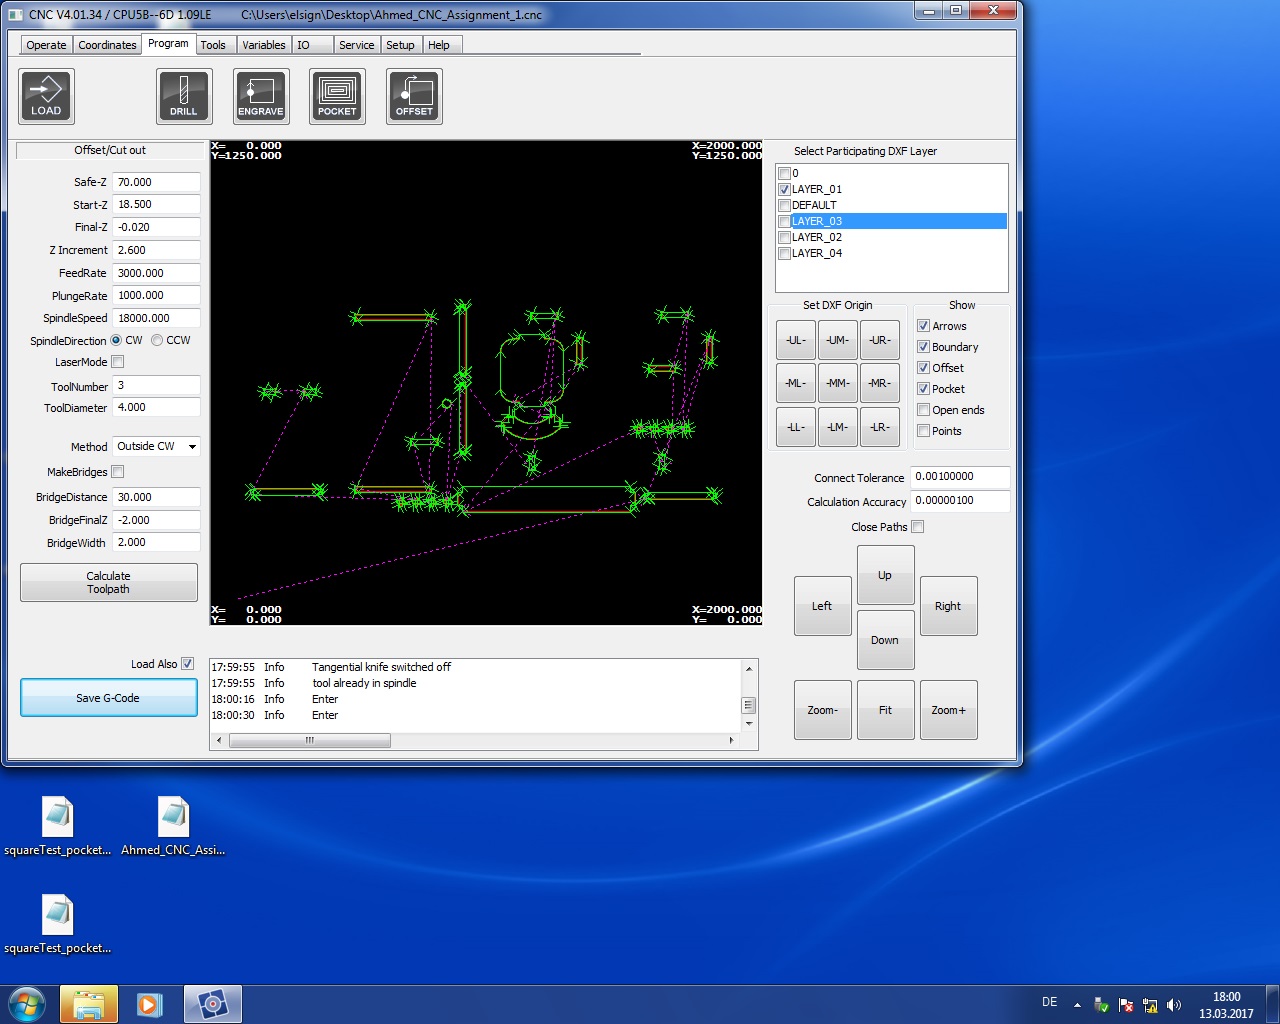Viewport: 1280px width, 1024px height.
Task: Set DXF origin to -LR-
Action: point(880,427)
